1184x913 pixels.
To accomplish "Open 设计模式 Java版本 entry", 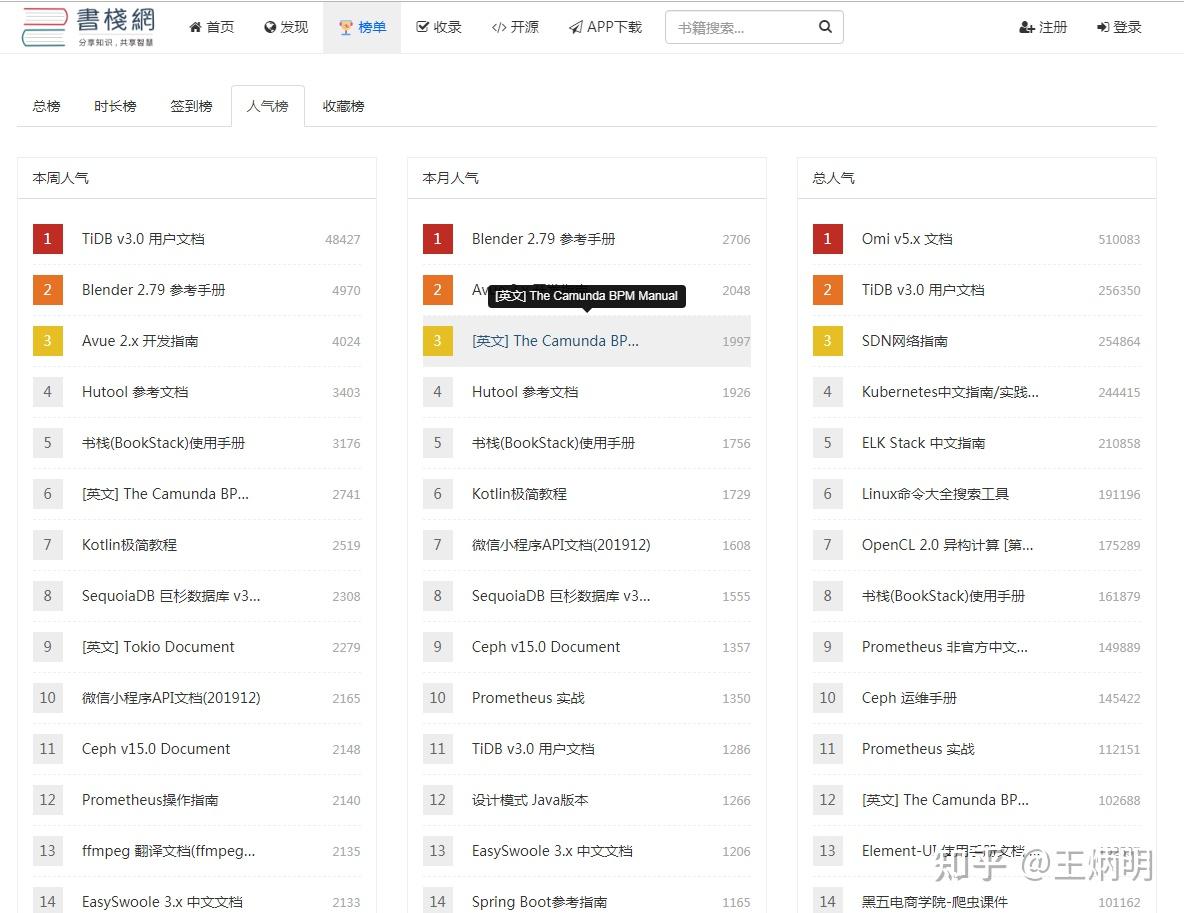I will (530, 800).
